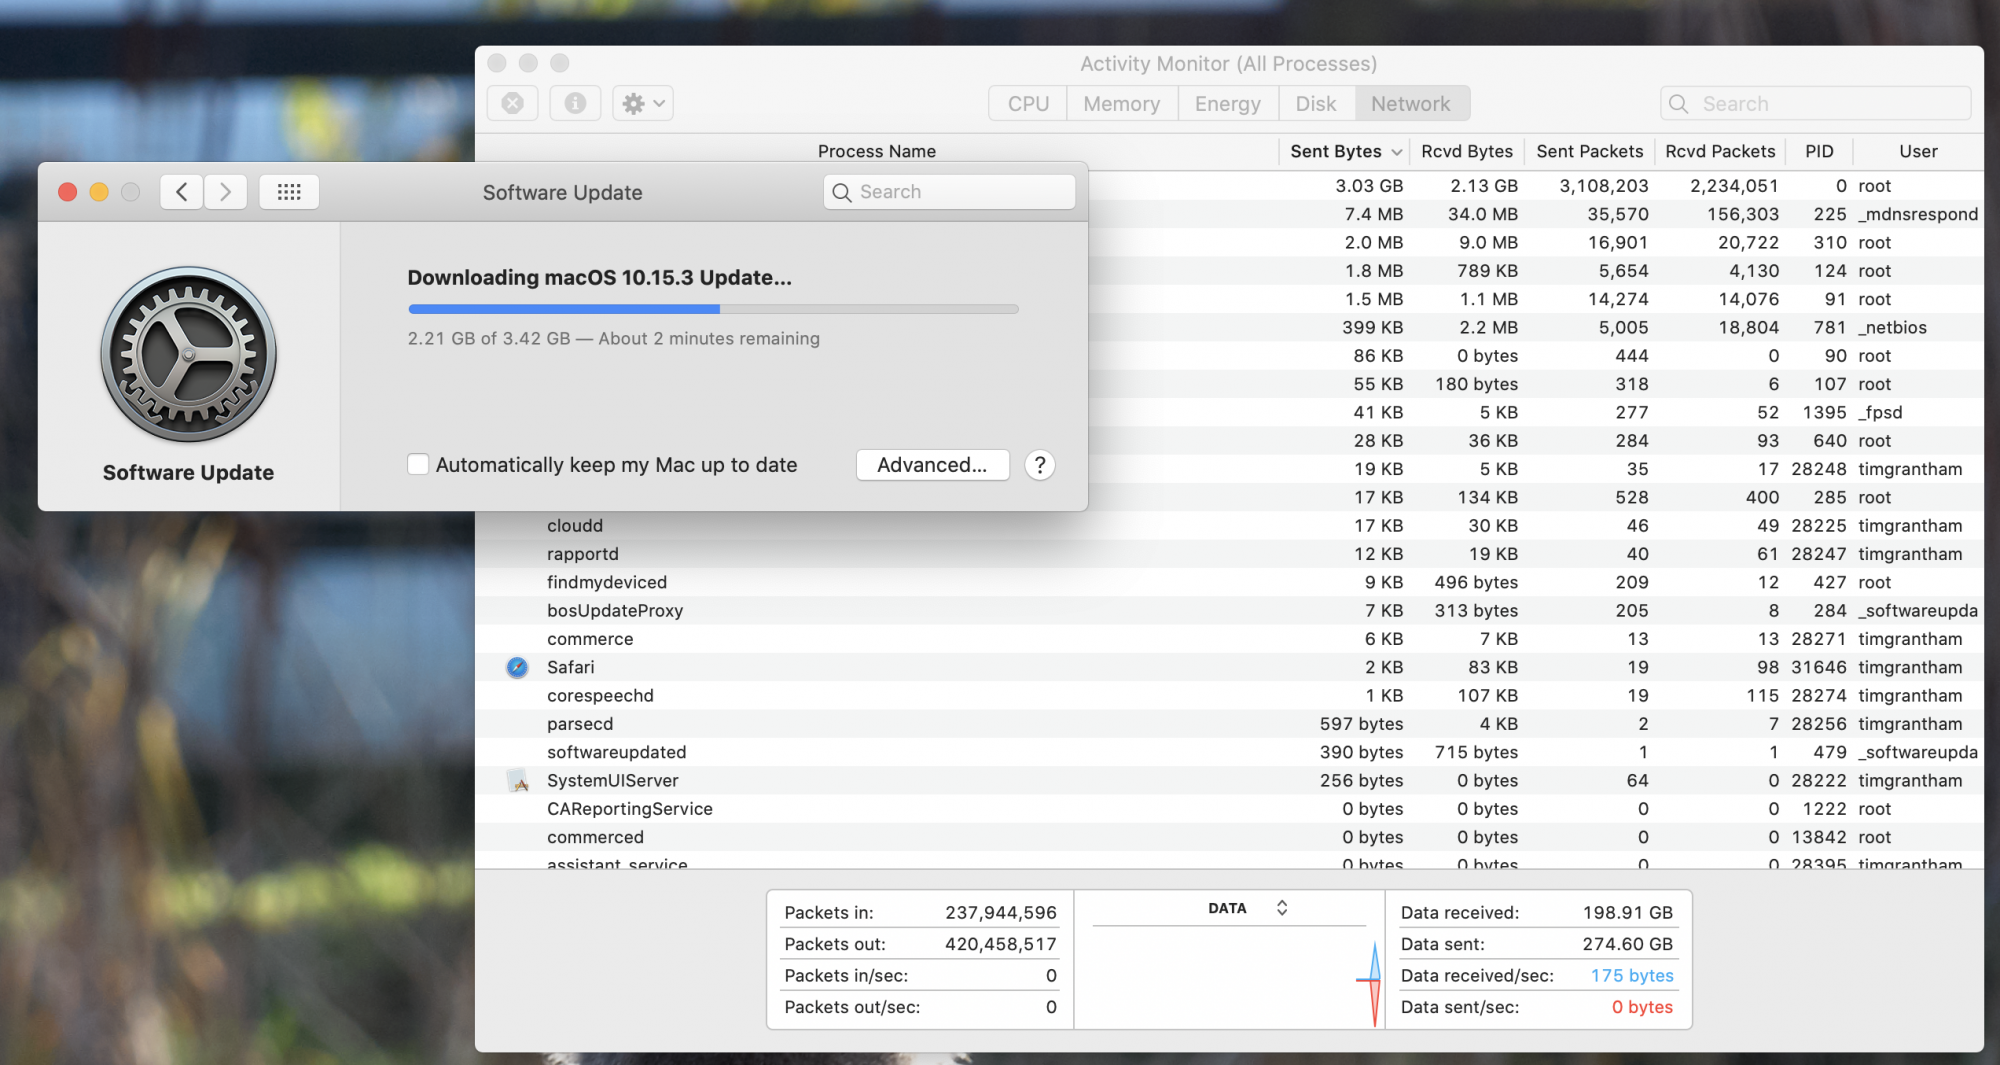Select the findmydeviced process row
Screen dimensions: 2000x1065
tap(1229, 582)
